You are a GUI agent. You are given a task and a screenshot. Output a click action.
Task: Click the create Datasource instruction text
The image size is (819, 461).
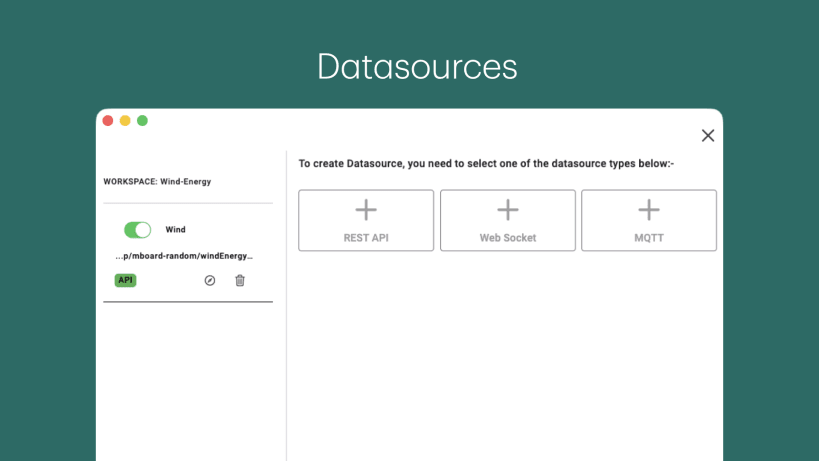point(486,164)
